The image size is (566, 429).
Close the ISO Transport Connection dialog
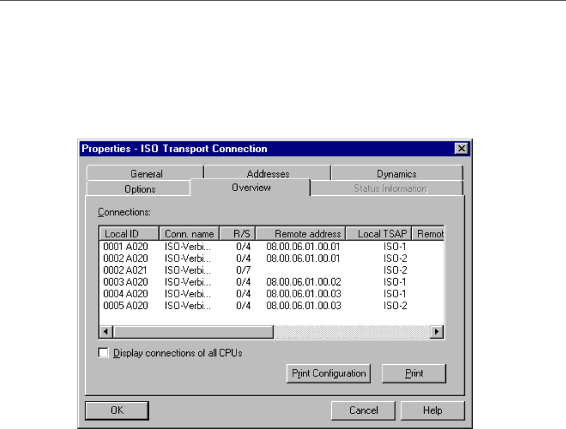pyautogui.click(x=461, y=148)
